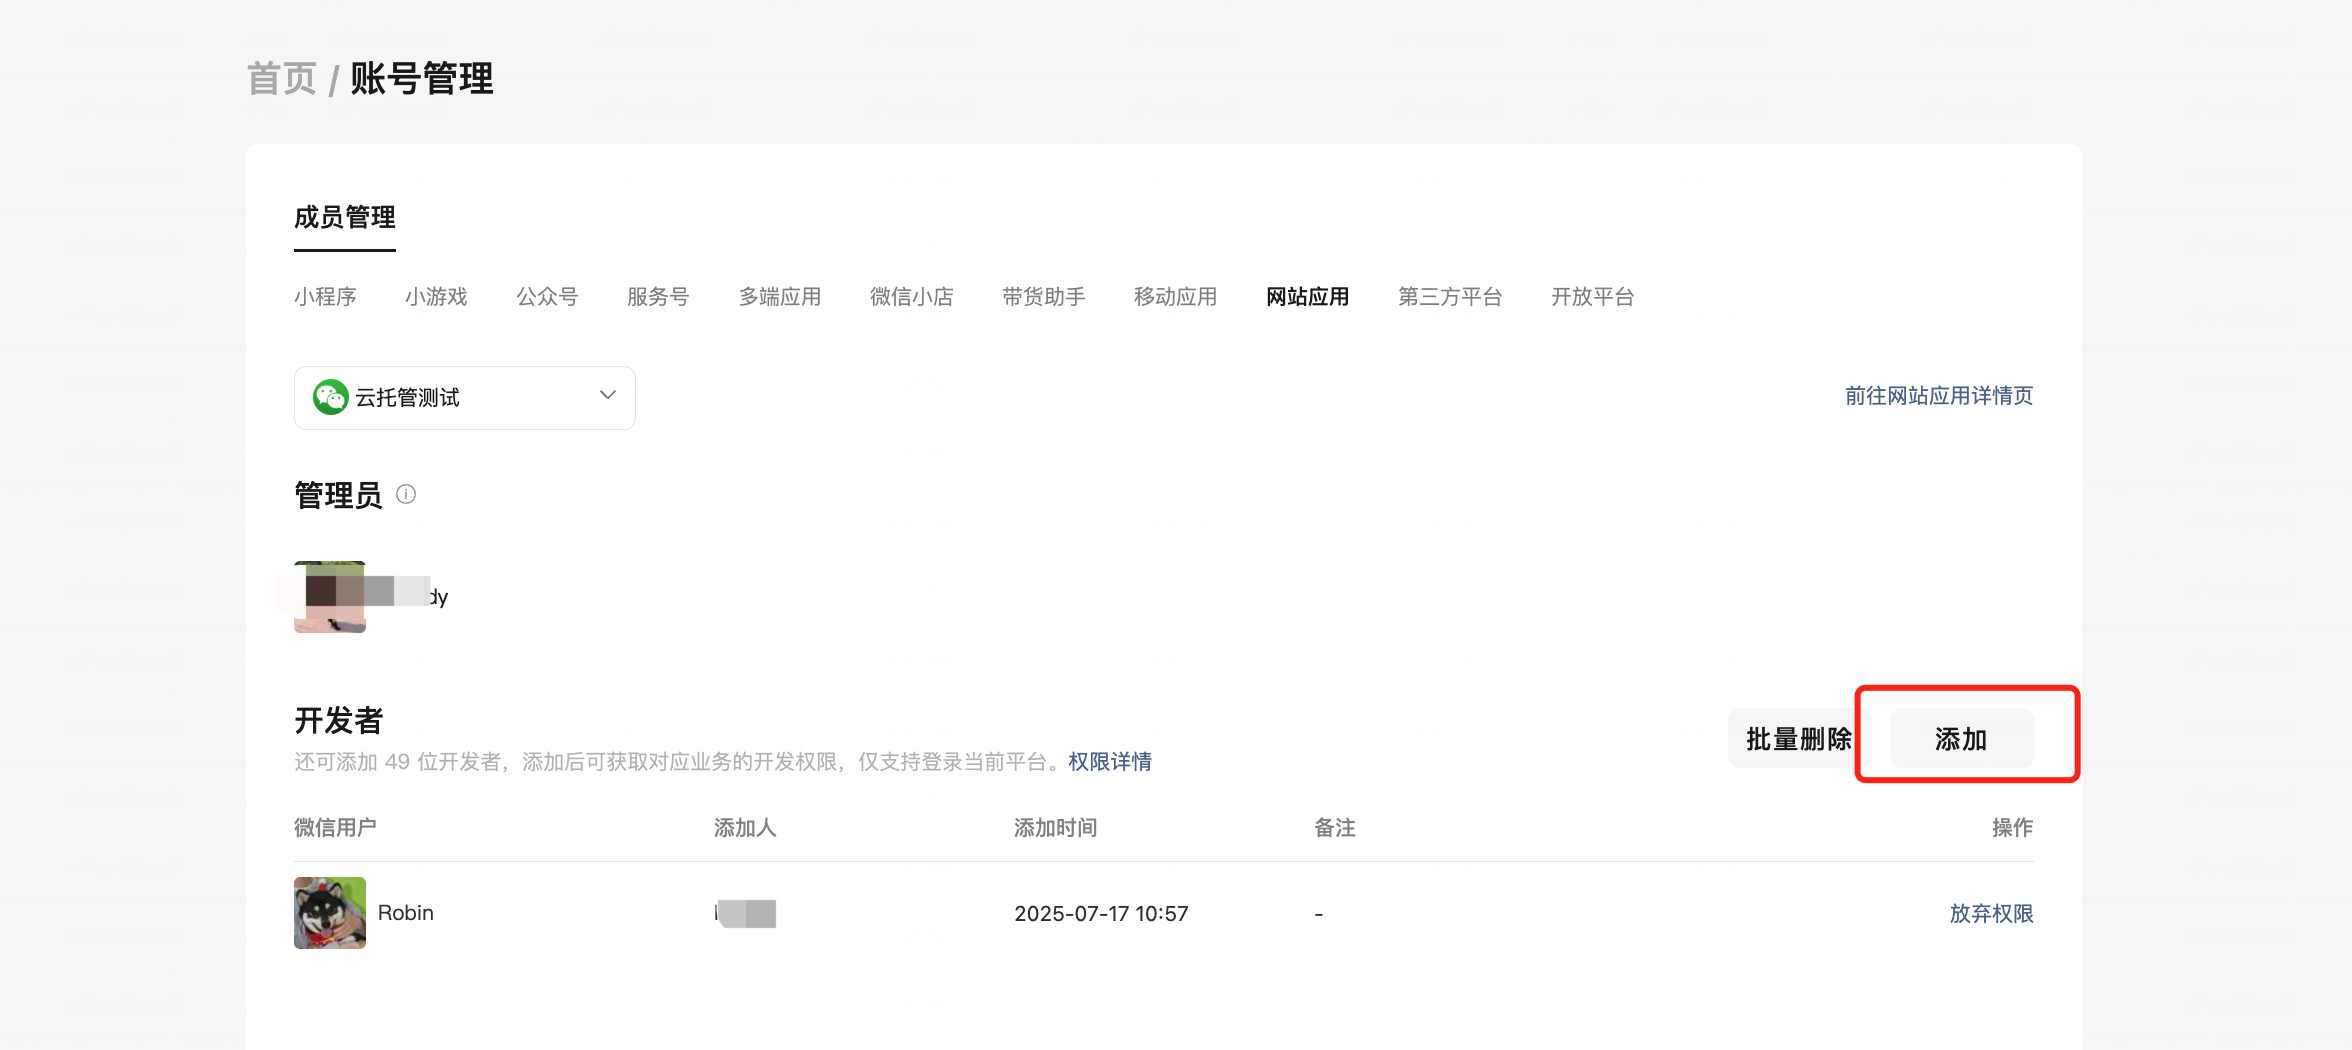Click the info icon beside 管理员
Viewport: 2352px width, 1050px height.
pos(406,494)
